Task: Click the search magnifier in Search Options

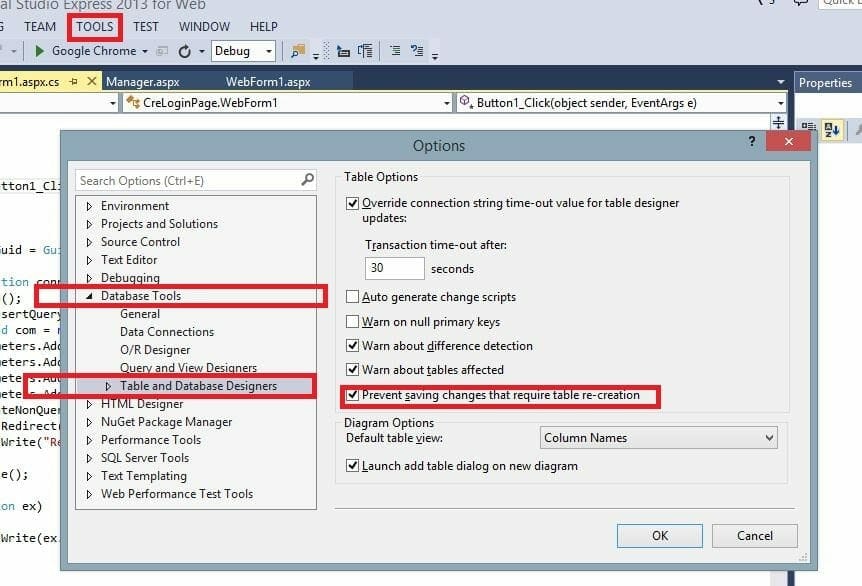Action: click(307, 180)
